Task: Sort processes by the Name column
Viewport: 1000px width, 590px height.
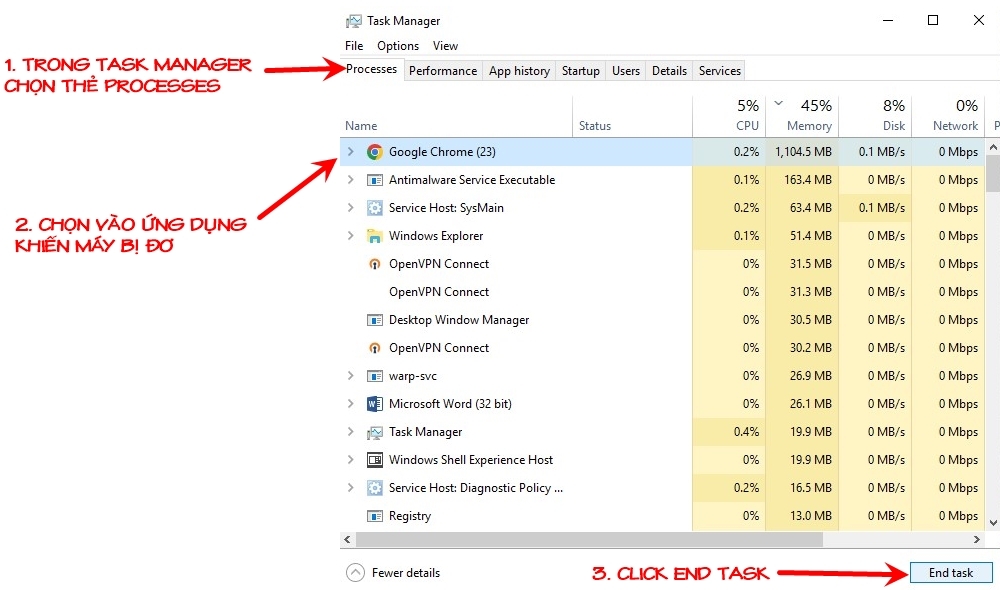Action: click(456, 117)
